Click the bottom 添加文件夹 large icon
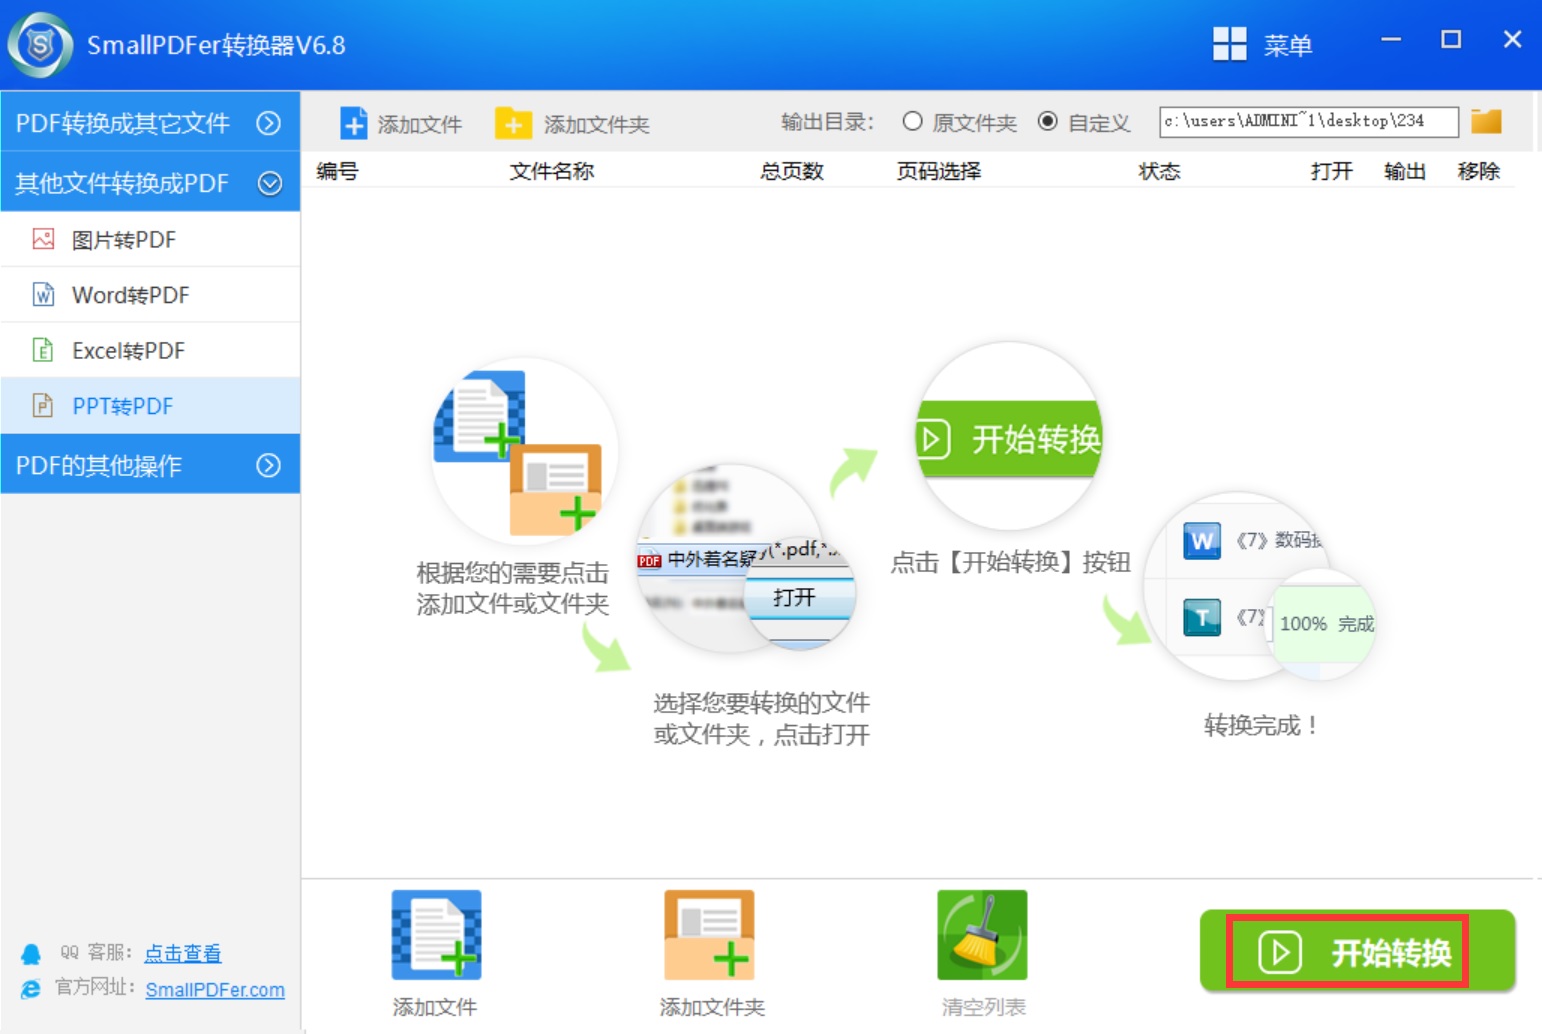The image size is (1542, 1034). [x=709, y=935]
